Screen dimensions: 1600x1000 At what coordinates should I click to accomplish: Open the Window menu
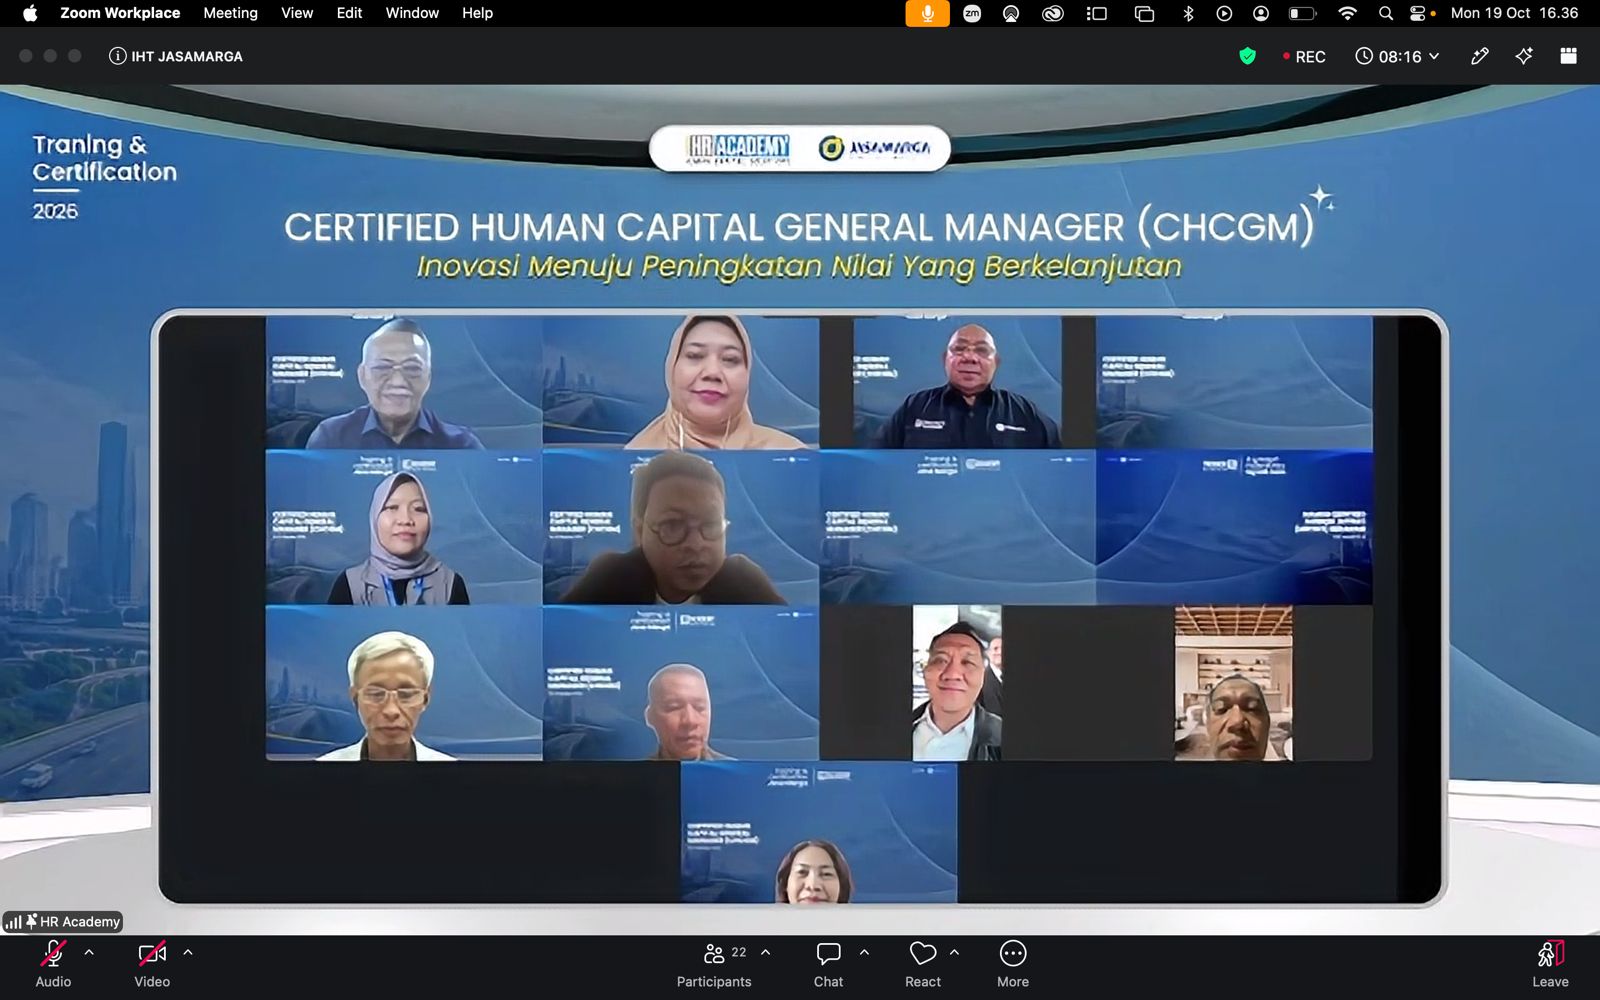pos(412,13)
